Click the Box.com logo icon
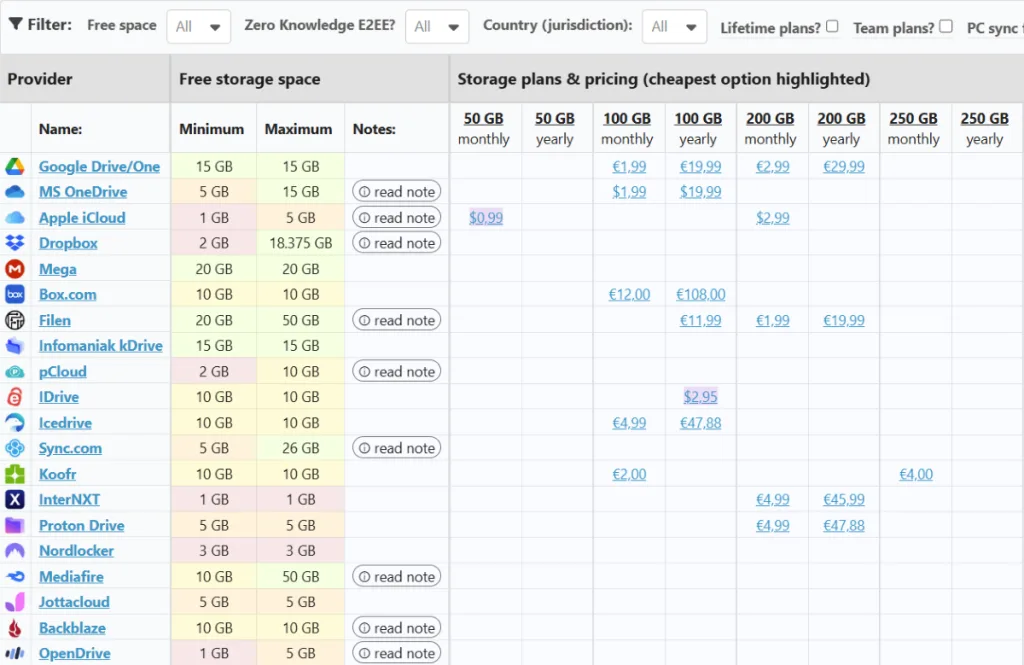 pos(15,295)
